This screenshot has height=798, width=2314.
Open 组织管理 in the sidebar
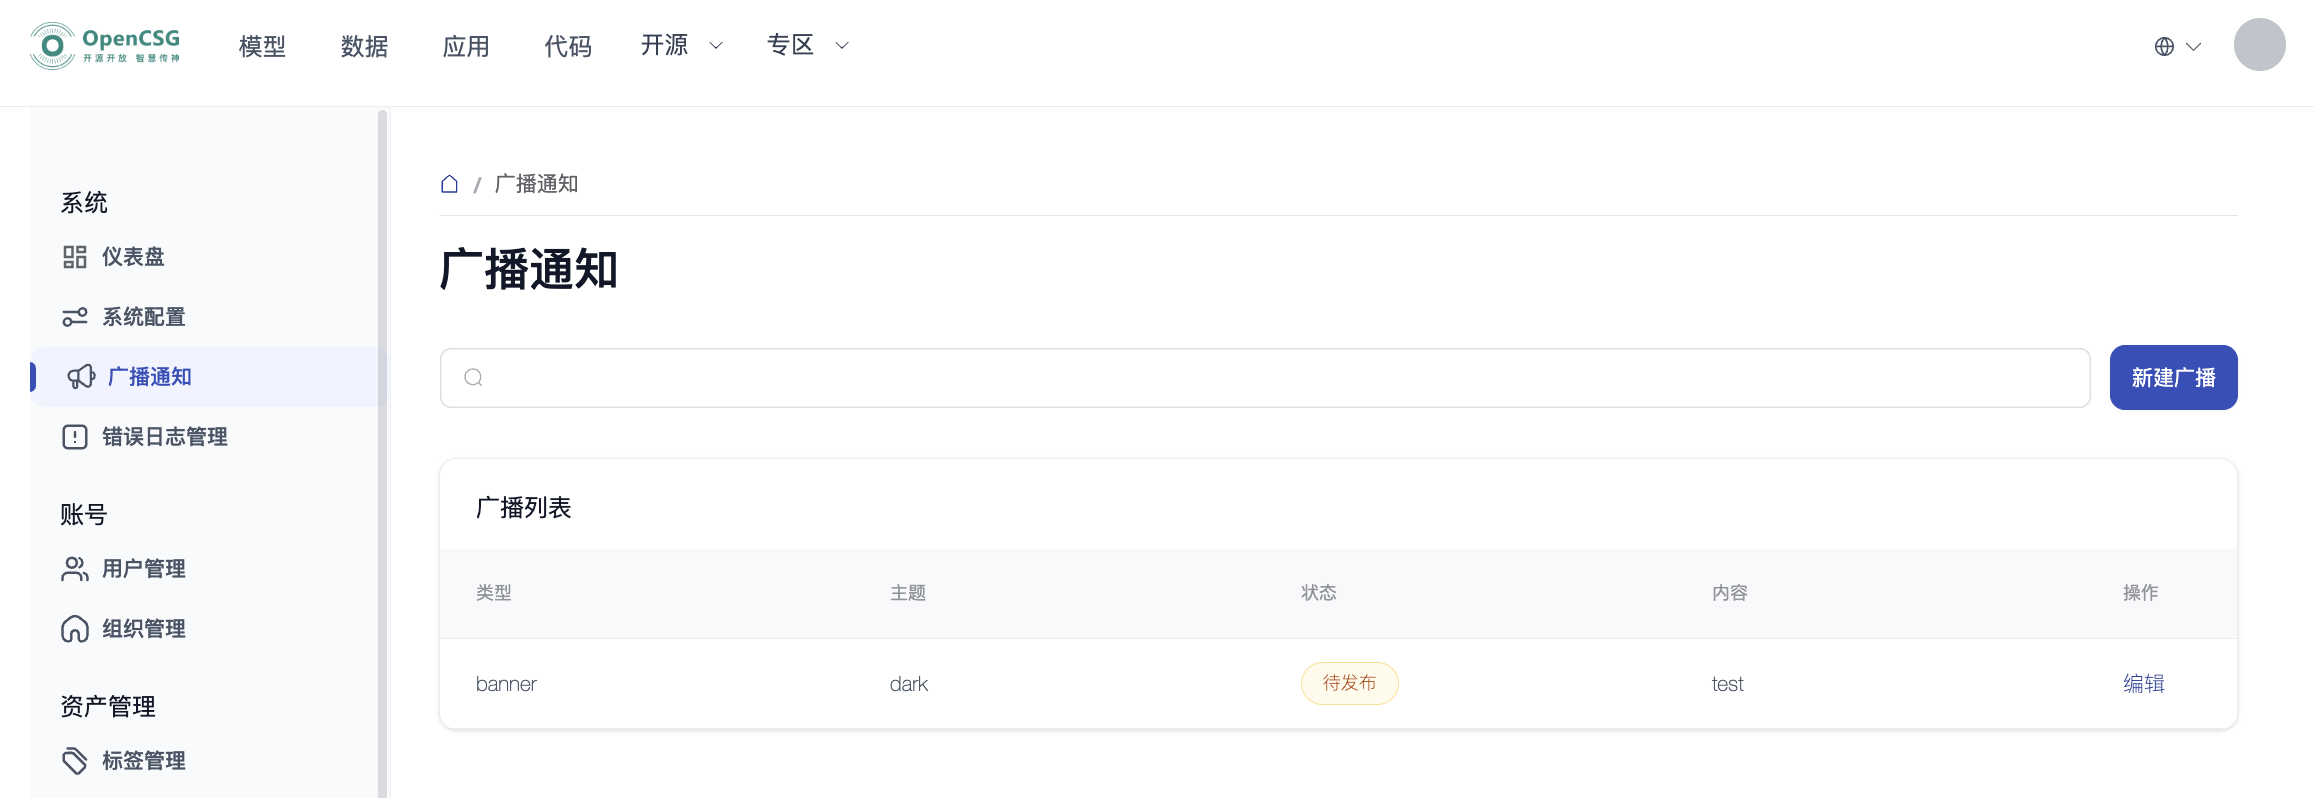(x=144, y=629)
